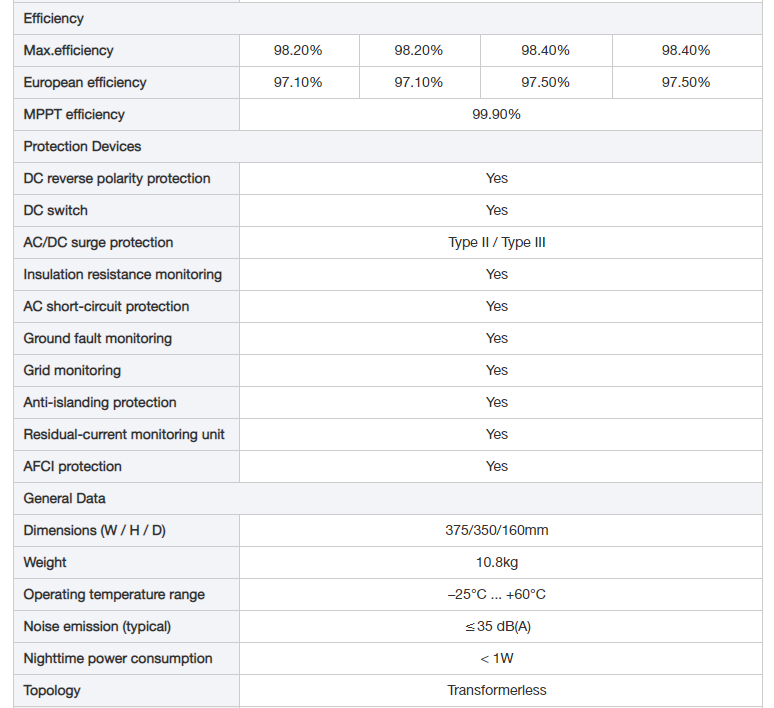
Task: Click the Anti-islanding protection label
Action: (100, 402)
